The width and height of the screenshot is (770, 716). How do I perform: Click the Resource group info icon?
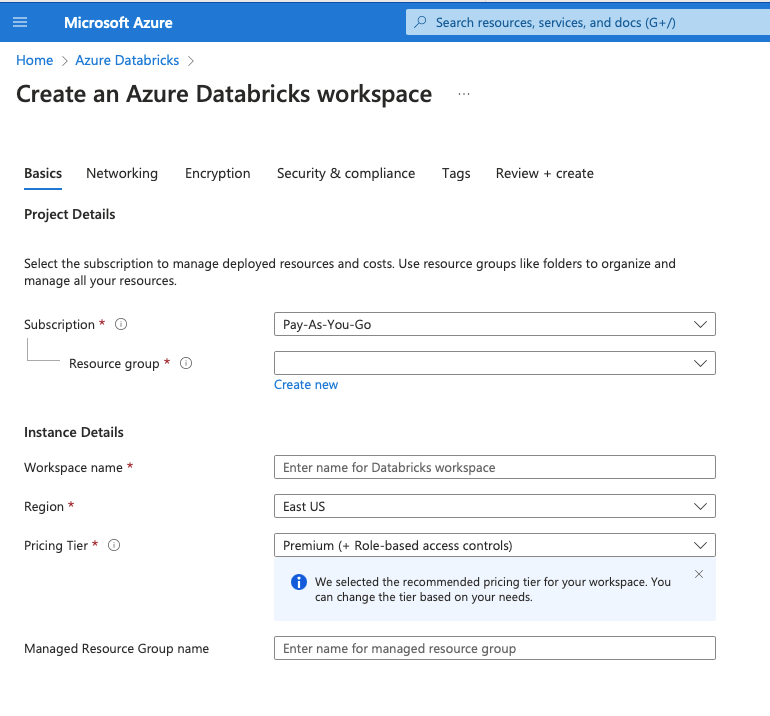(x=185, y=363)
